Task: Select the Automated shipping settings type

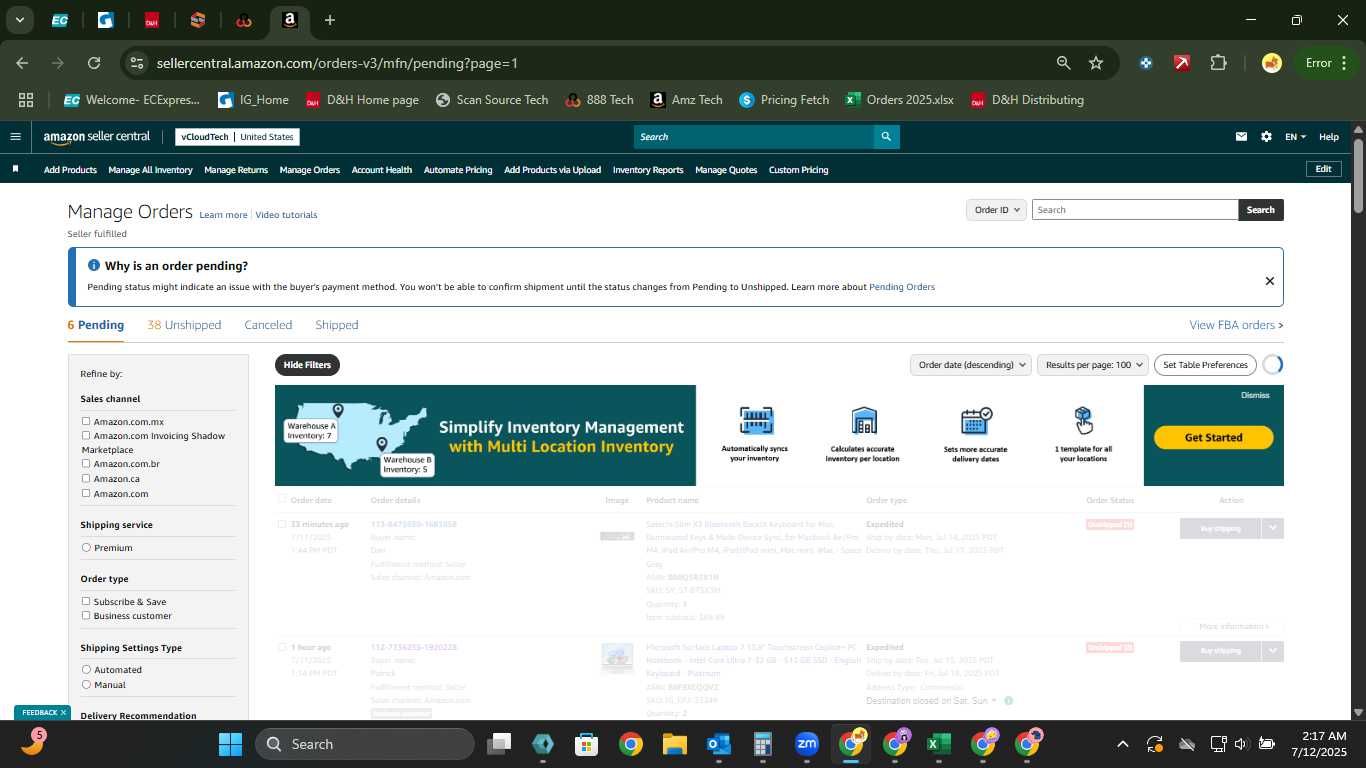Action: pos(86,670)
